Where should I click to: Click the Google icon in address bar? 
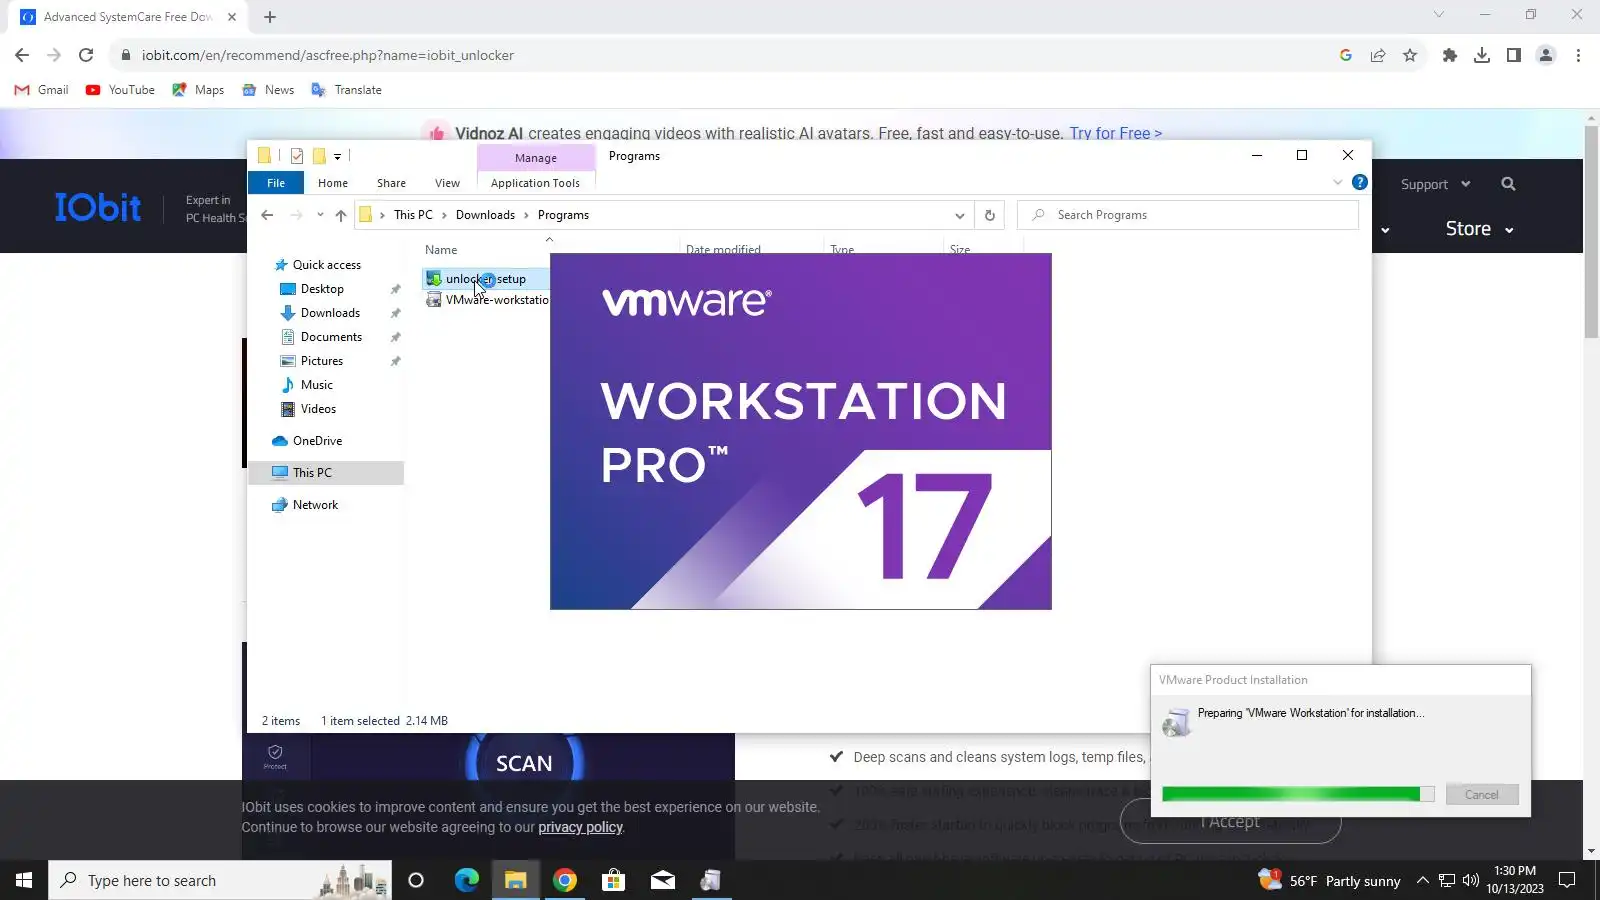[1346, 55]
